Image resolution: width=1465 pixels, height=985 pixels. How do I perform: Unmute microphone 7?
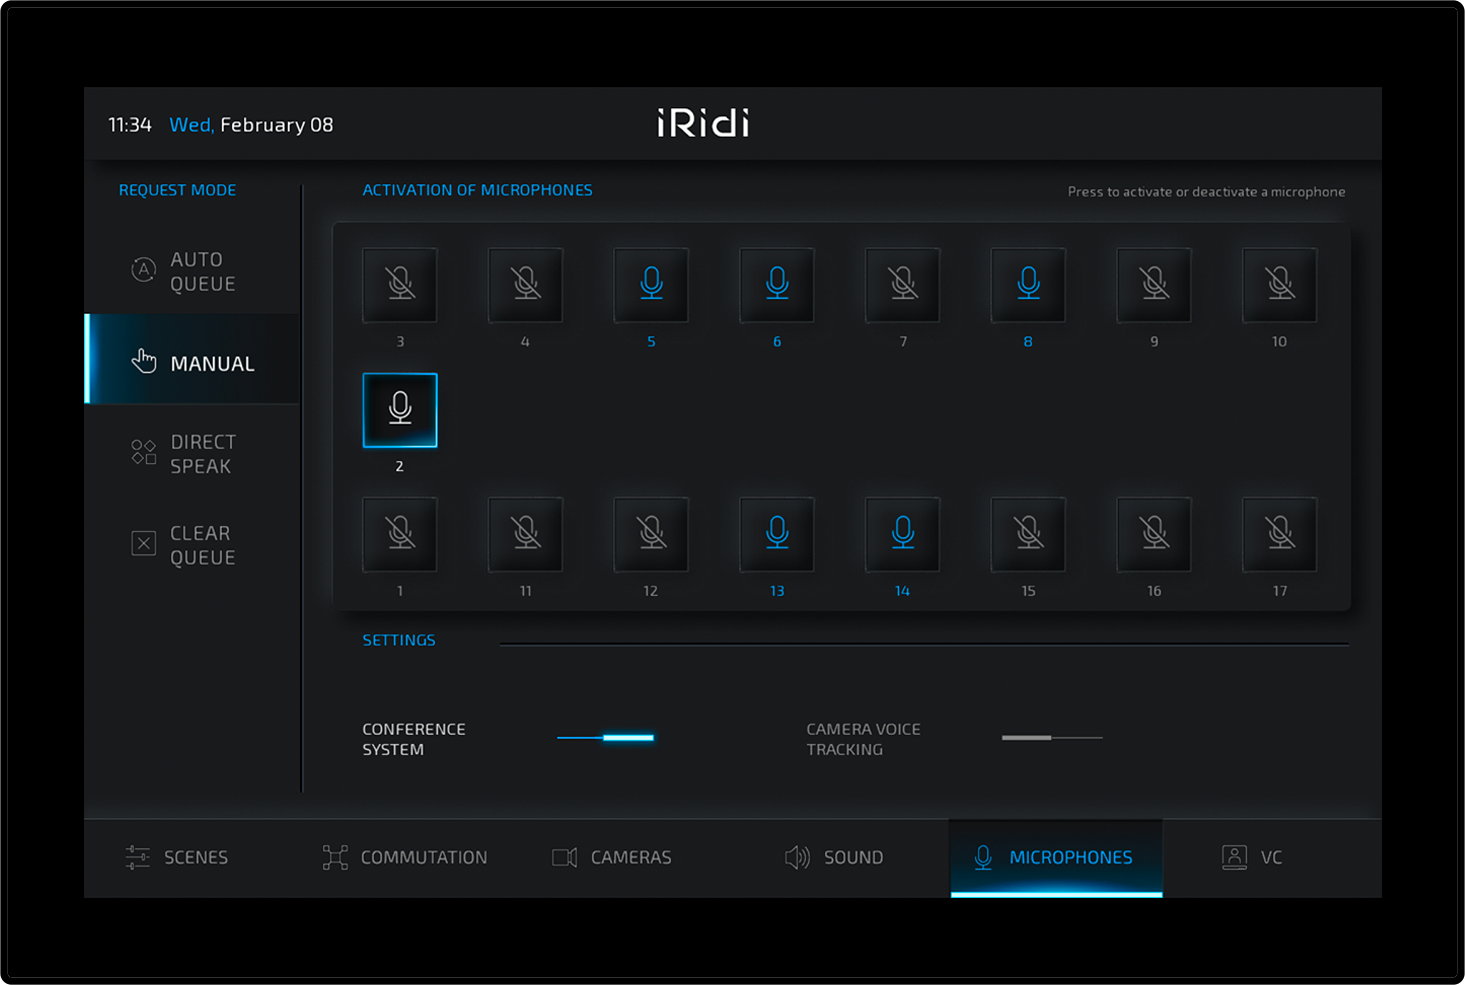902,285
